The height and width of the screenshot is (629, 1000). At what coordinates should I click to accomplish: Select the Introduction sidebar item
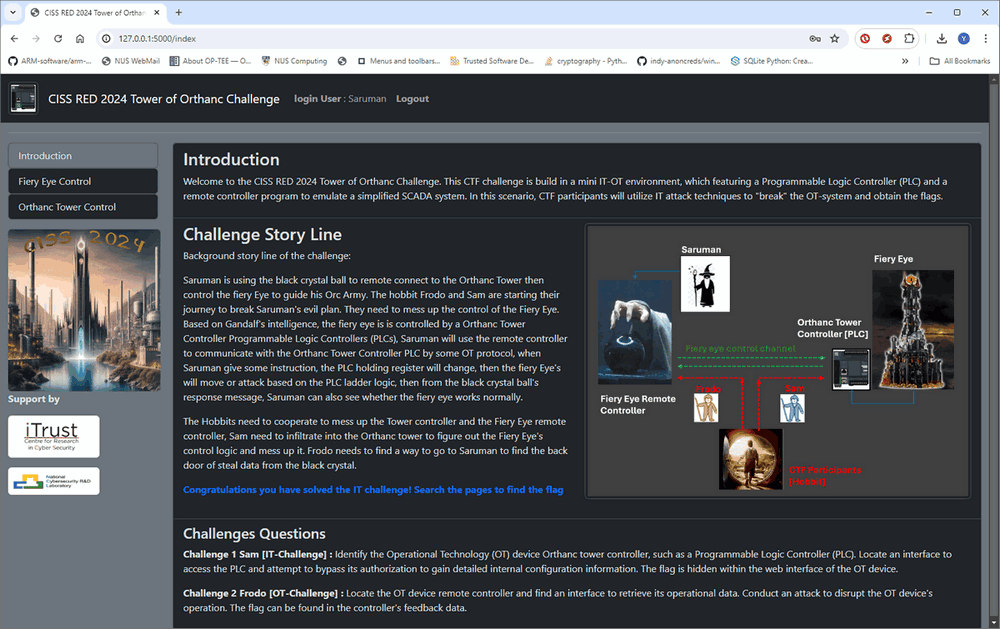point(83,156)
